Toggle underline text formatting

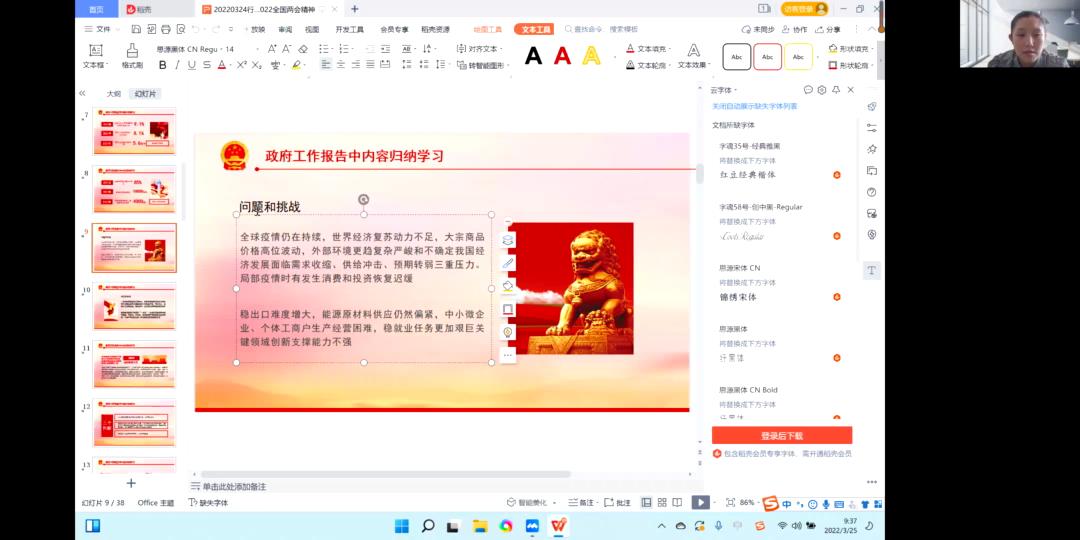[x=192, y=65]
